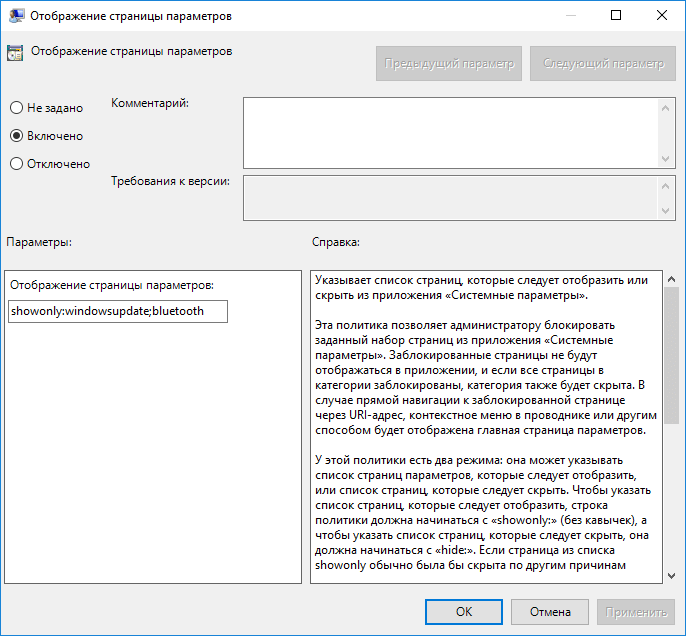Click up arrow of version requirements scrollbar

pyautogui.click(x=665, y=186)
